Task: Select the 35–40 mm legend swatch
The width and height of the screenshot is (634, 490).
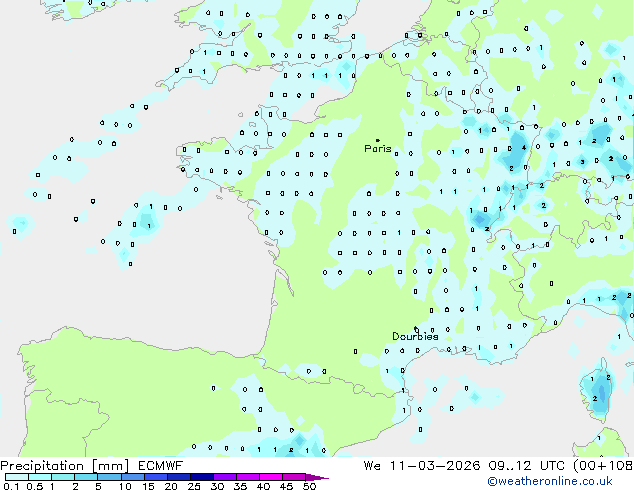Action: (x=247, y=477)
